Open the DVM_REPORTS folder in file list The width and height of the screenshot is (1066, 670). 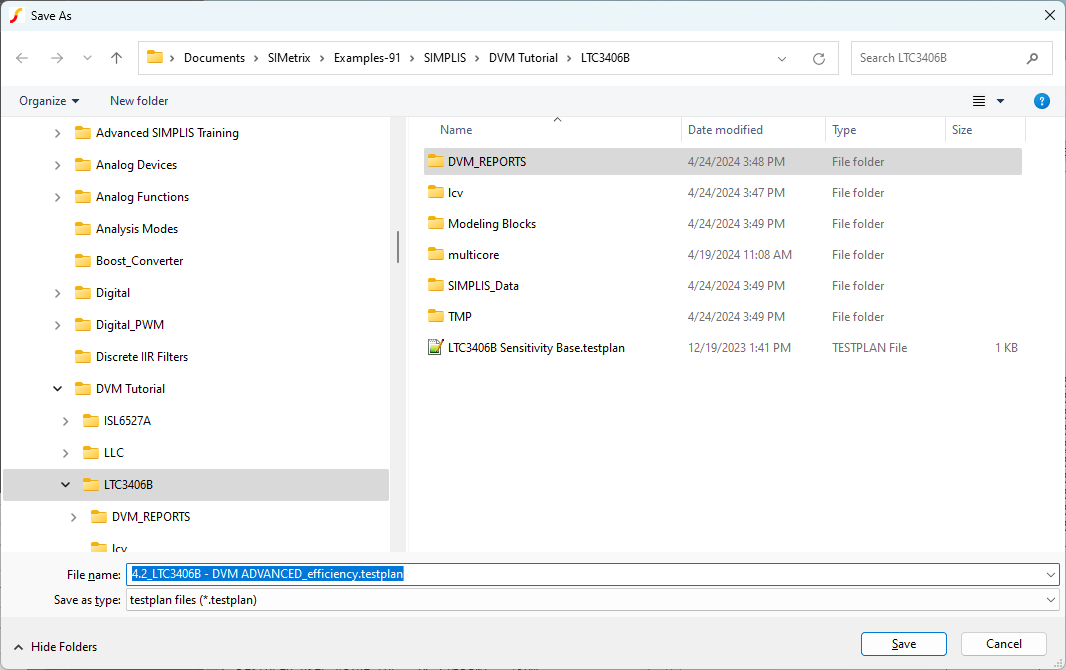click(x=486, y=162)
